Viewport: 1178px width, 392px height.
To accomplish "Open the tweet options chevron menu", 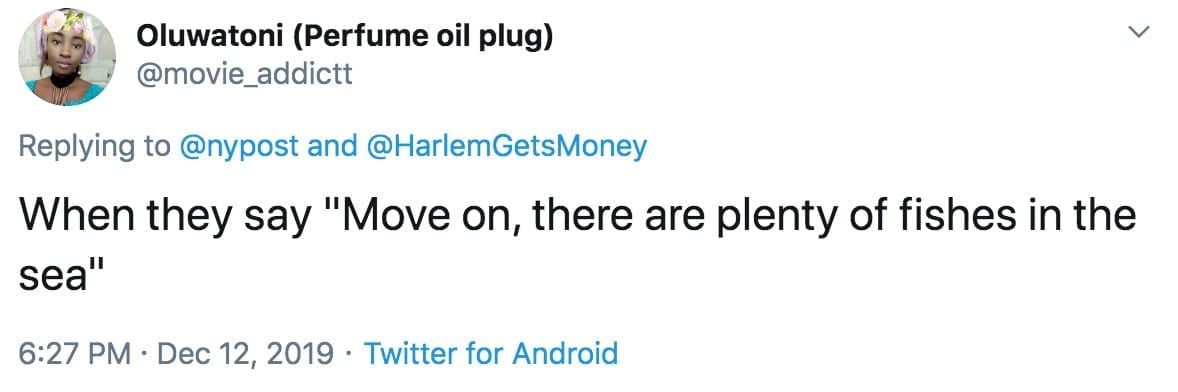I will [x=1140, y=33].
